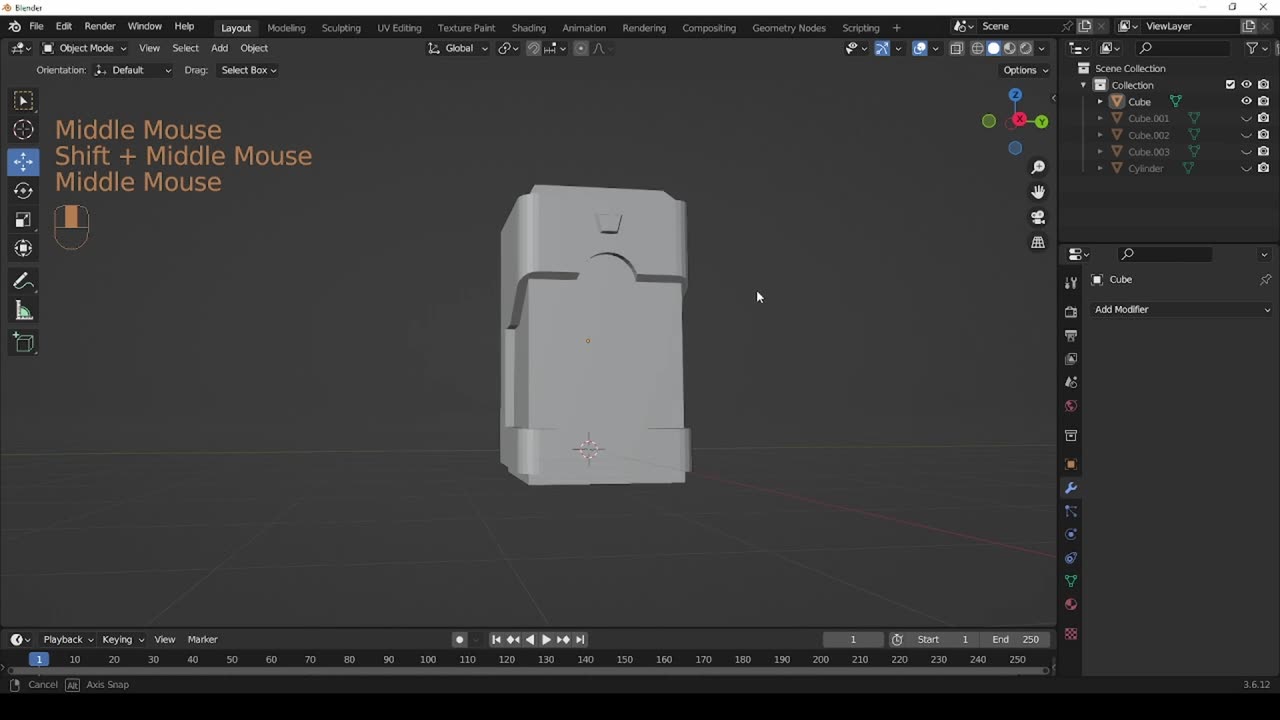The width and height of the screenshot is (1280, 720).
Task: Uncheck Collection exclude checkbox
Action: 1230,85
